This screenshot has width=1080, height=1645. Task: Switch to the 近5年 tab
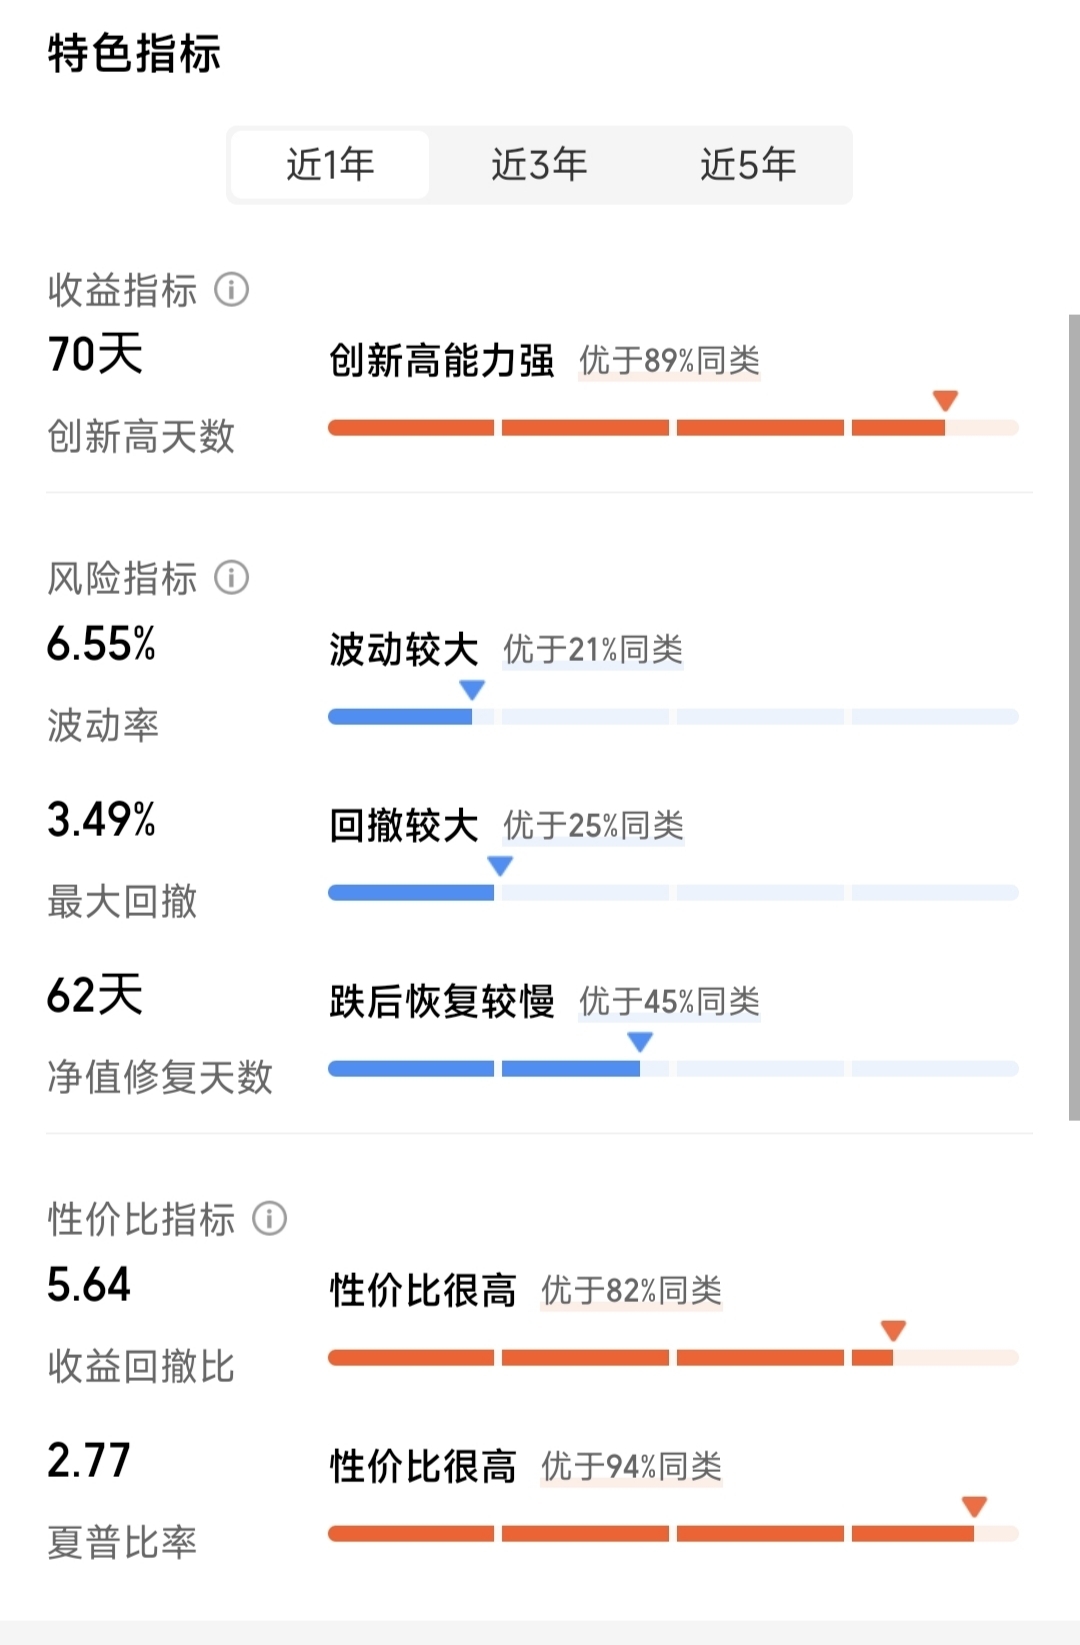click(x=748, y=164)
